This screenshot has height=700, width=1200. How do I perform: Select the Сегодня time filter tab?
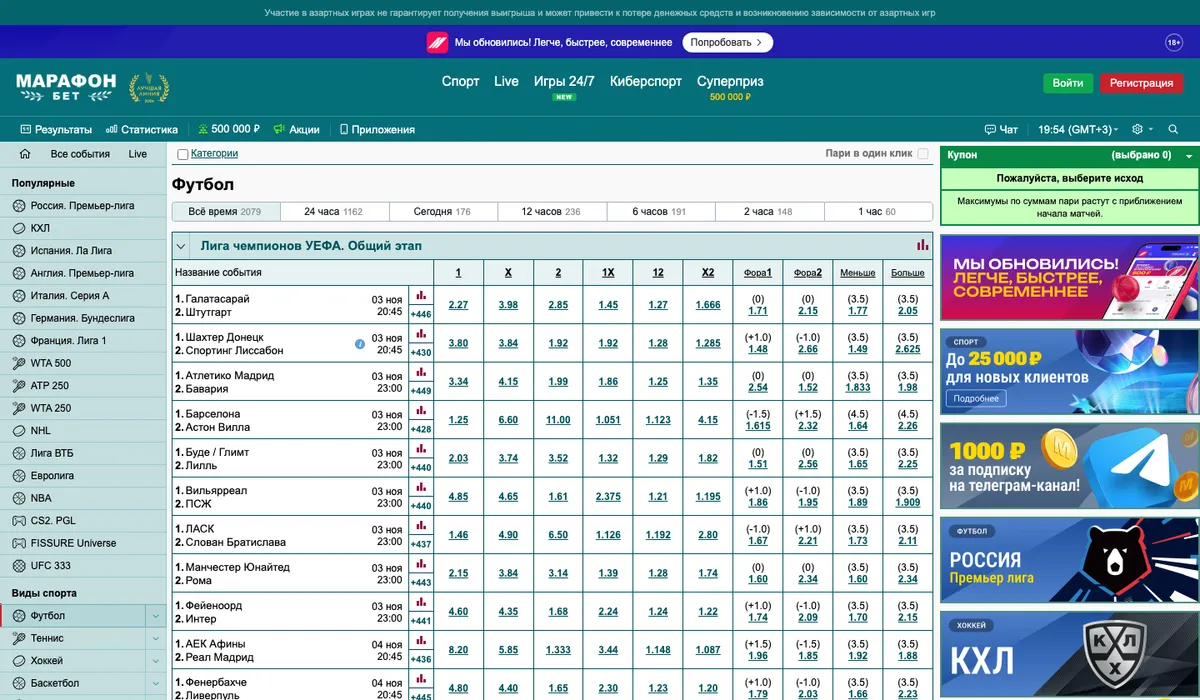(442, 212)
